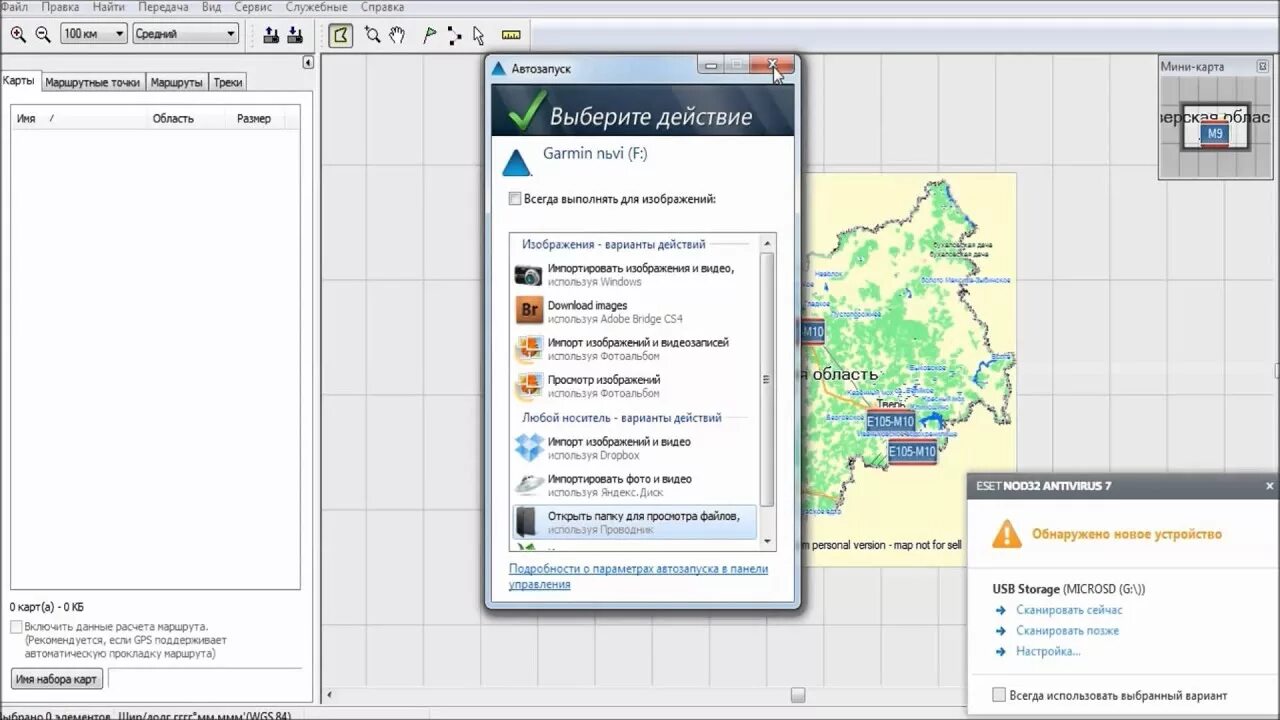Click the Имя набора карт button
This screenshot has width=1280, height=720.
[x=57, y=680]
